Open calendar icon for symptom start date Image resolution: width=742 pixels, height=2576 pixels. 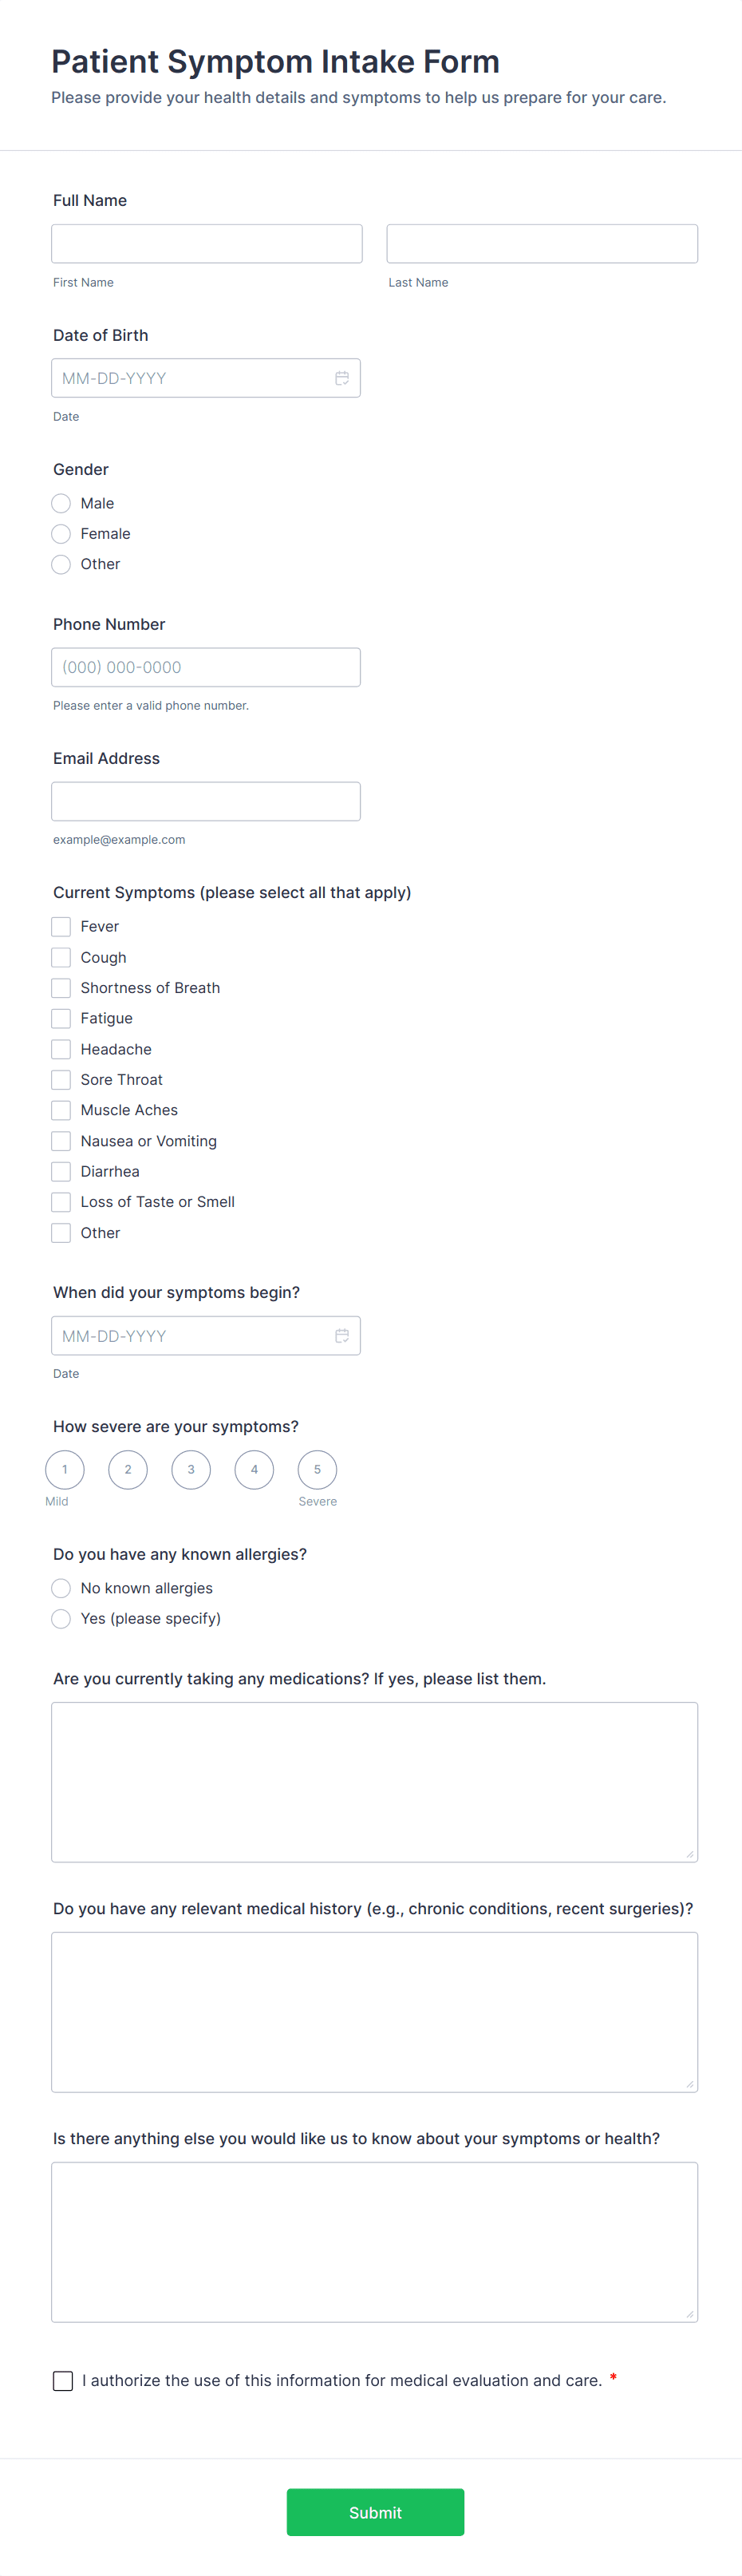click(342, 1336)
